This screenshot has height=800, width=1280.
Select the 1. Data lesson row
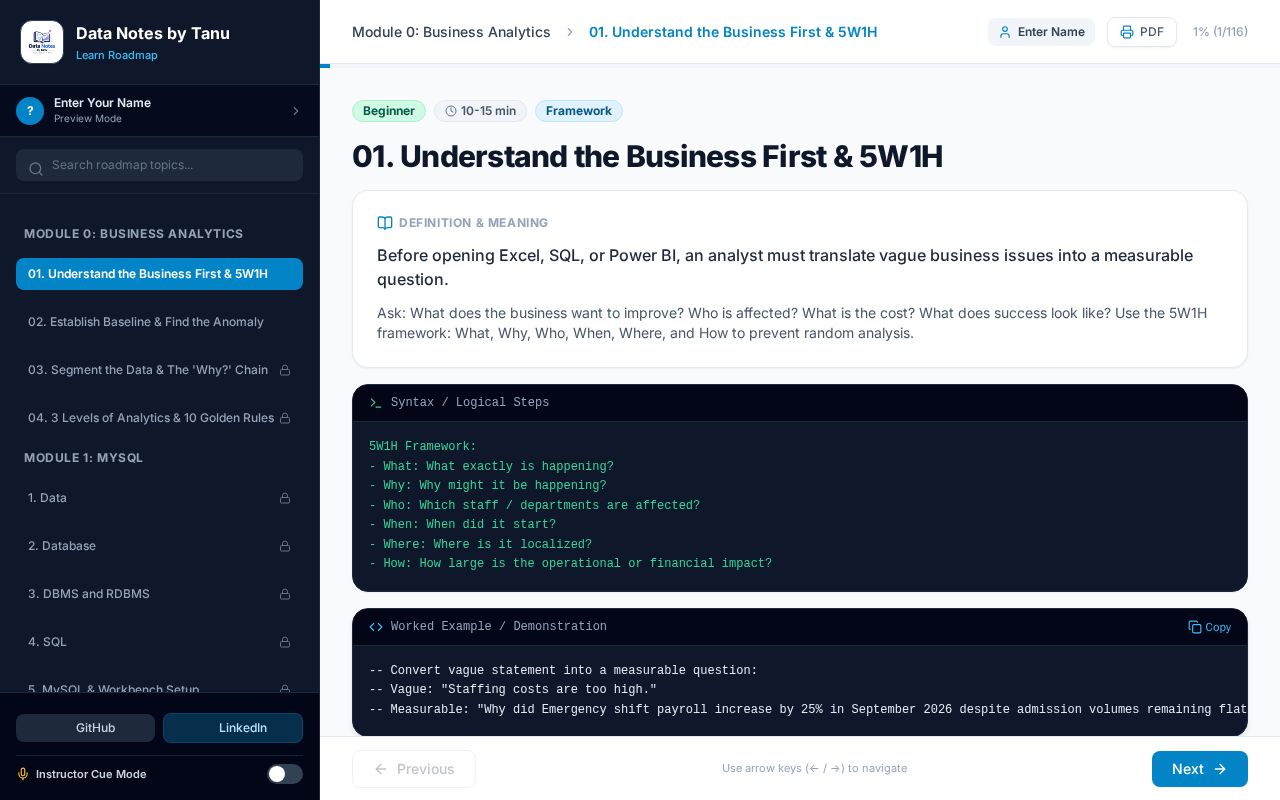coord(159,498)
